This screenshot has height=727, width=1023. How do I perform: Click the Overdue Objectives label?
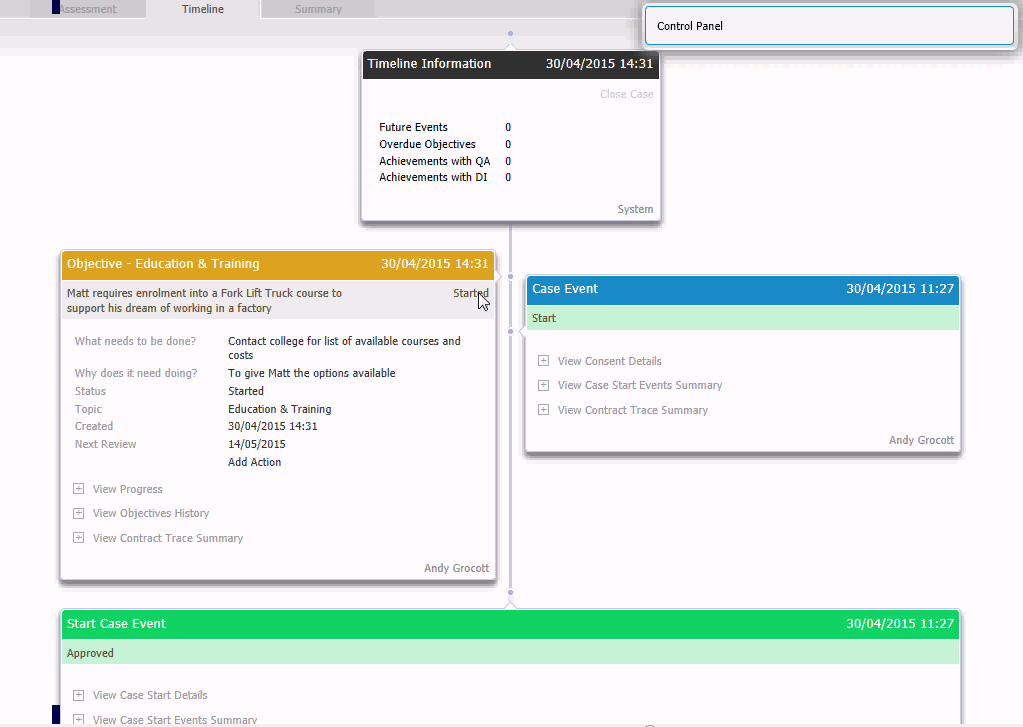[427, 144]
